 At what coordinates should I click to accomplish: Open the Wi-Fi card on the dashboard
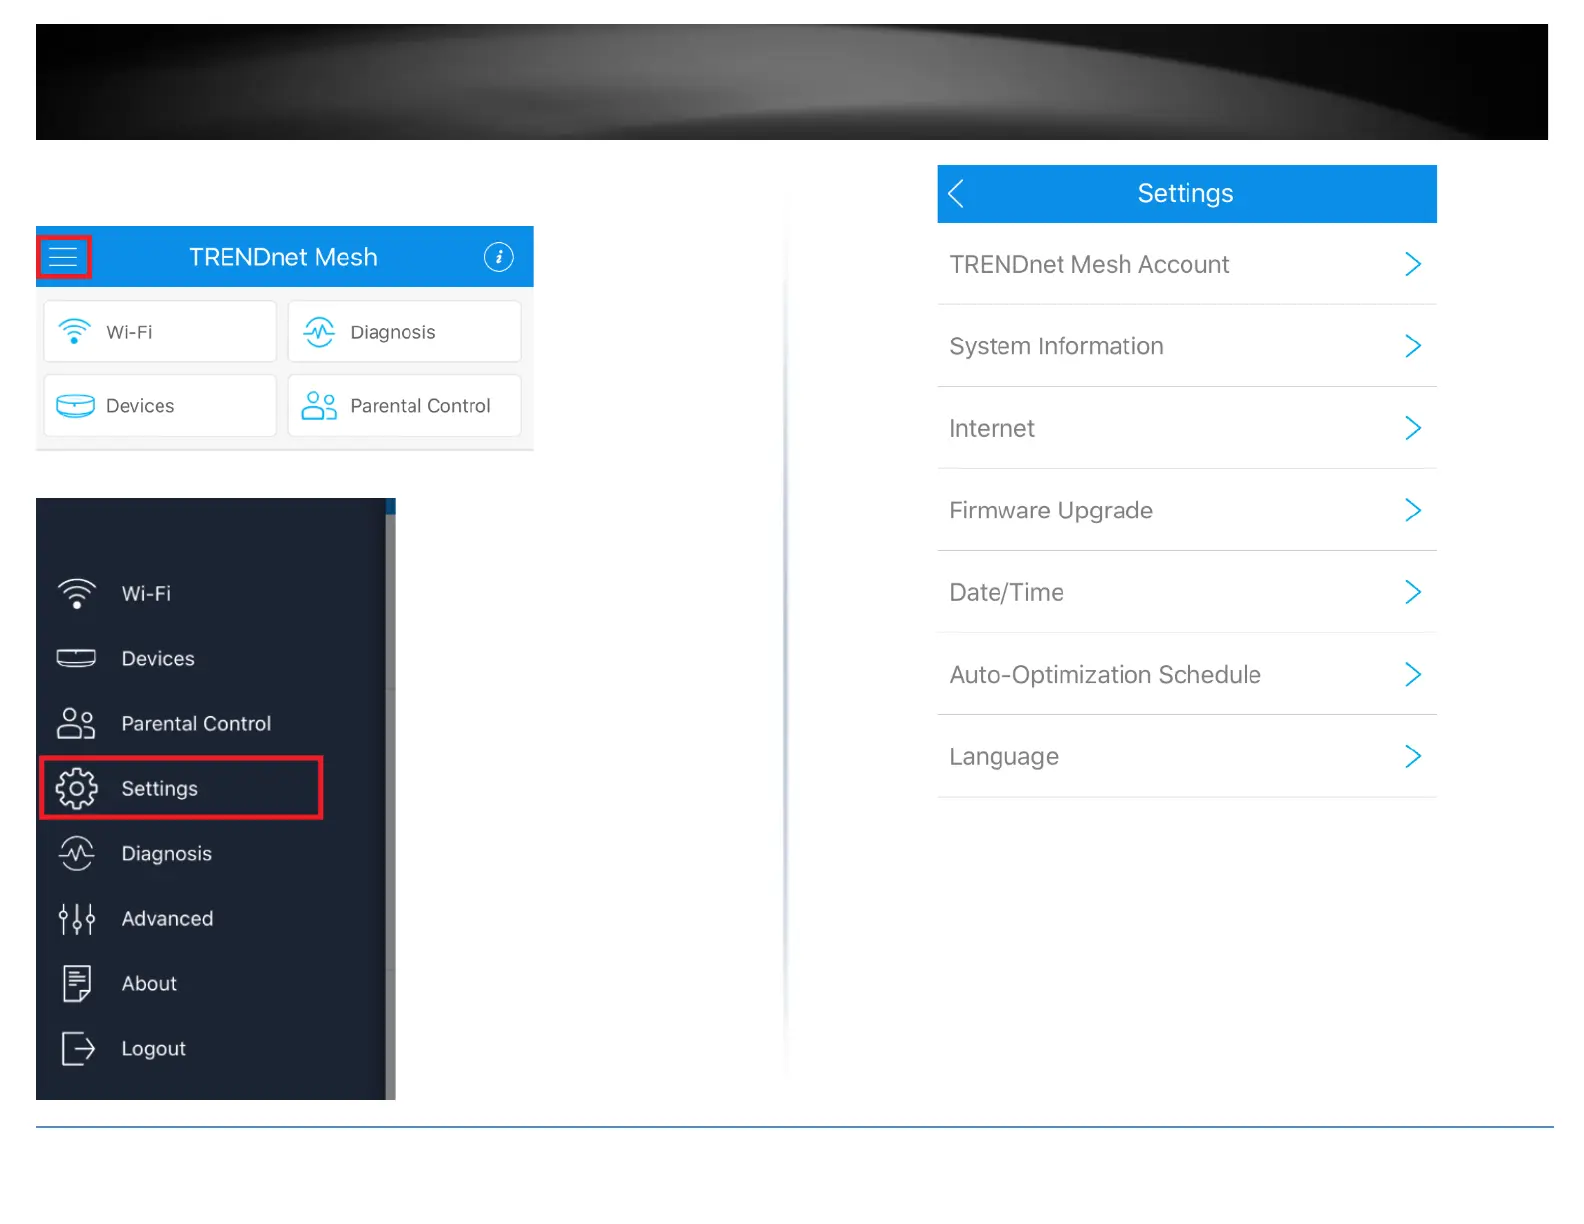click(160, 332)
